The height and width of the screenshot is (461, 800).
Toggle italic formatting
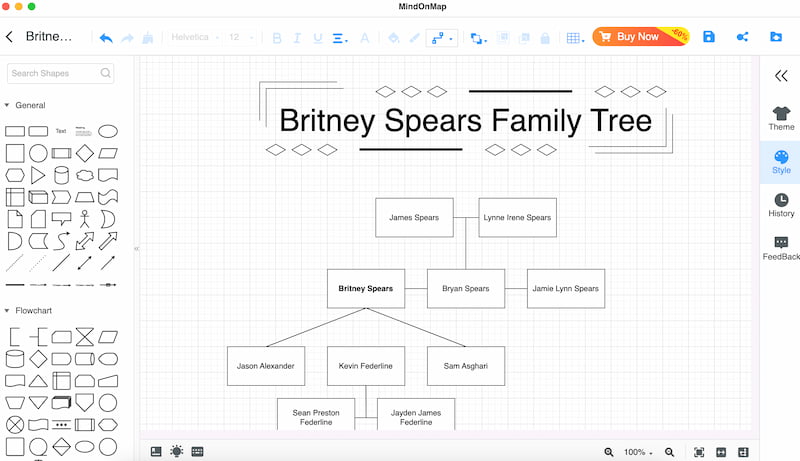coord(297,38)
